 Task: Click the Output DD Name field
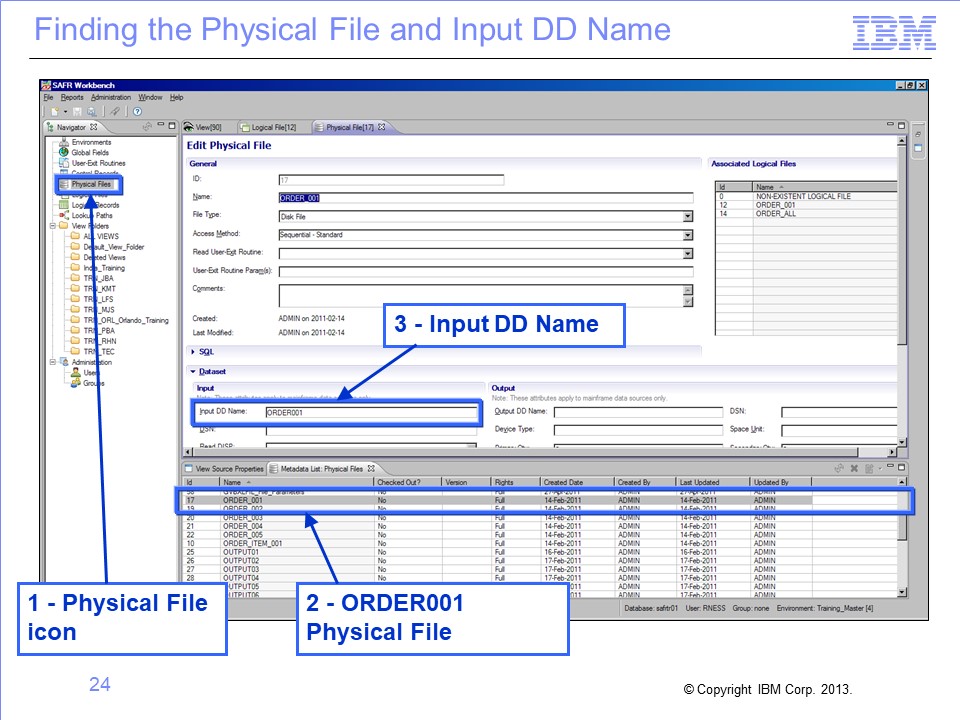coord(638,412)
